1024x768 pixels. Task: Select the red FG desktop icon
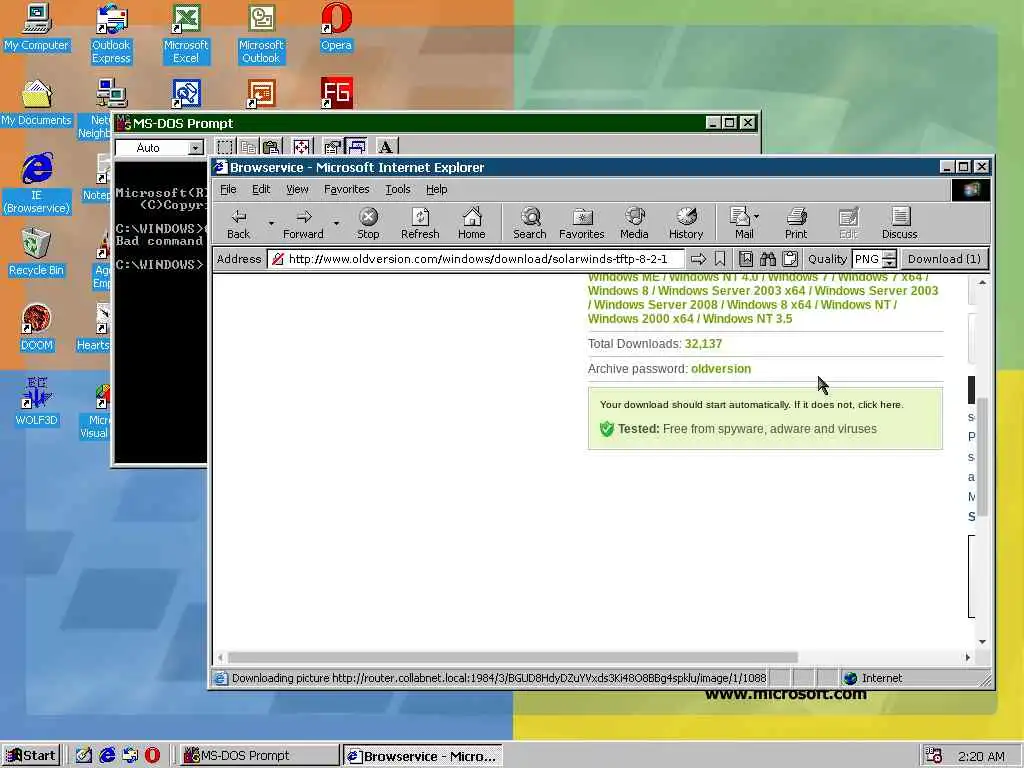tap(336, 93)
